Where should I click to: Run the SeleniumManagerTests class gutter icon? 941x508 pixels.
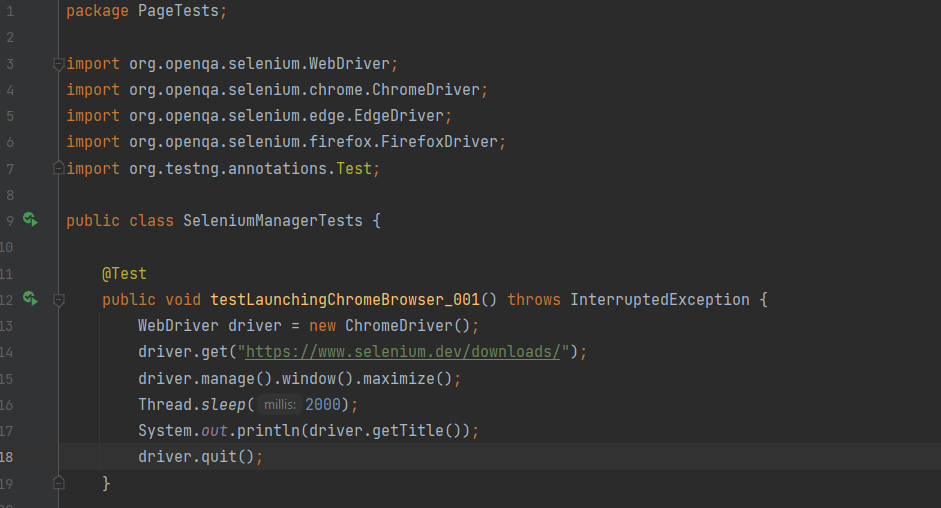coord(30,220)
